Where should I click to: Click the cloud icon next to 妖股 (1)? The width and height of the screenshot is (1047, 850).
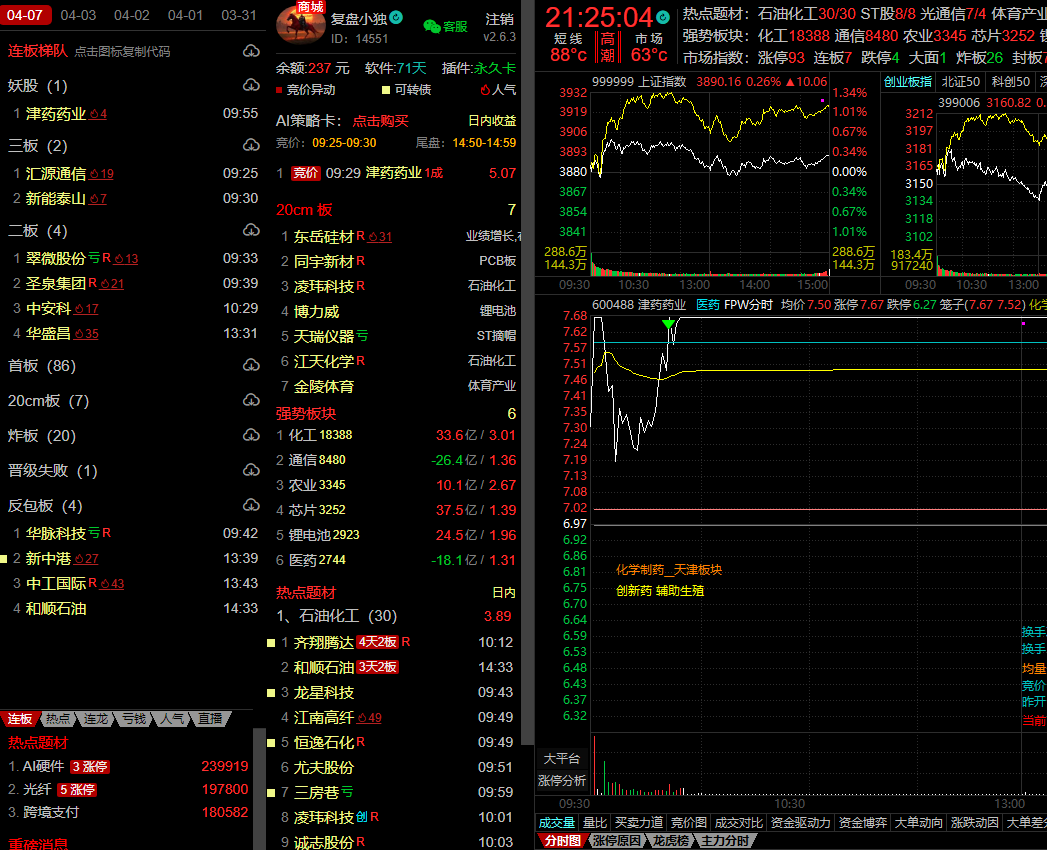[x=250, y=86]
